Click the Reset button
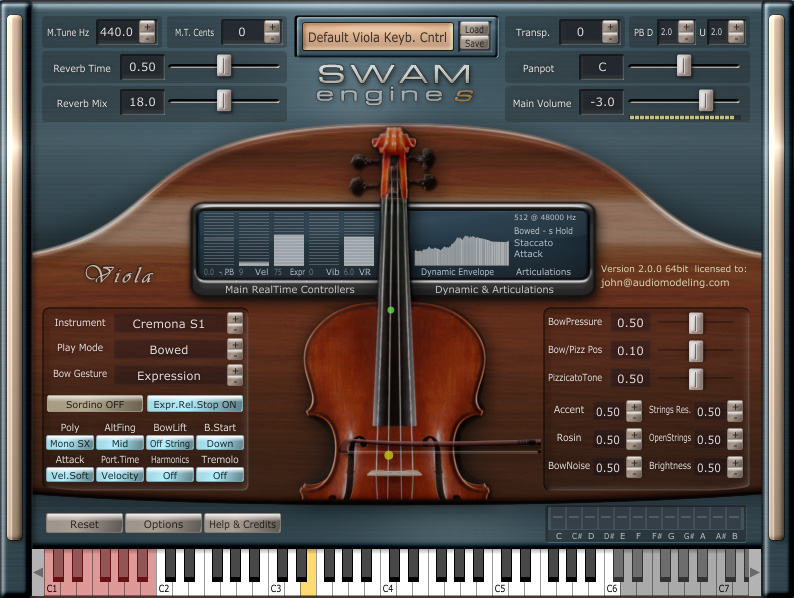Image resolution: width=794 pixels, height=598 pixels. (84, 524)
